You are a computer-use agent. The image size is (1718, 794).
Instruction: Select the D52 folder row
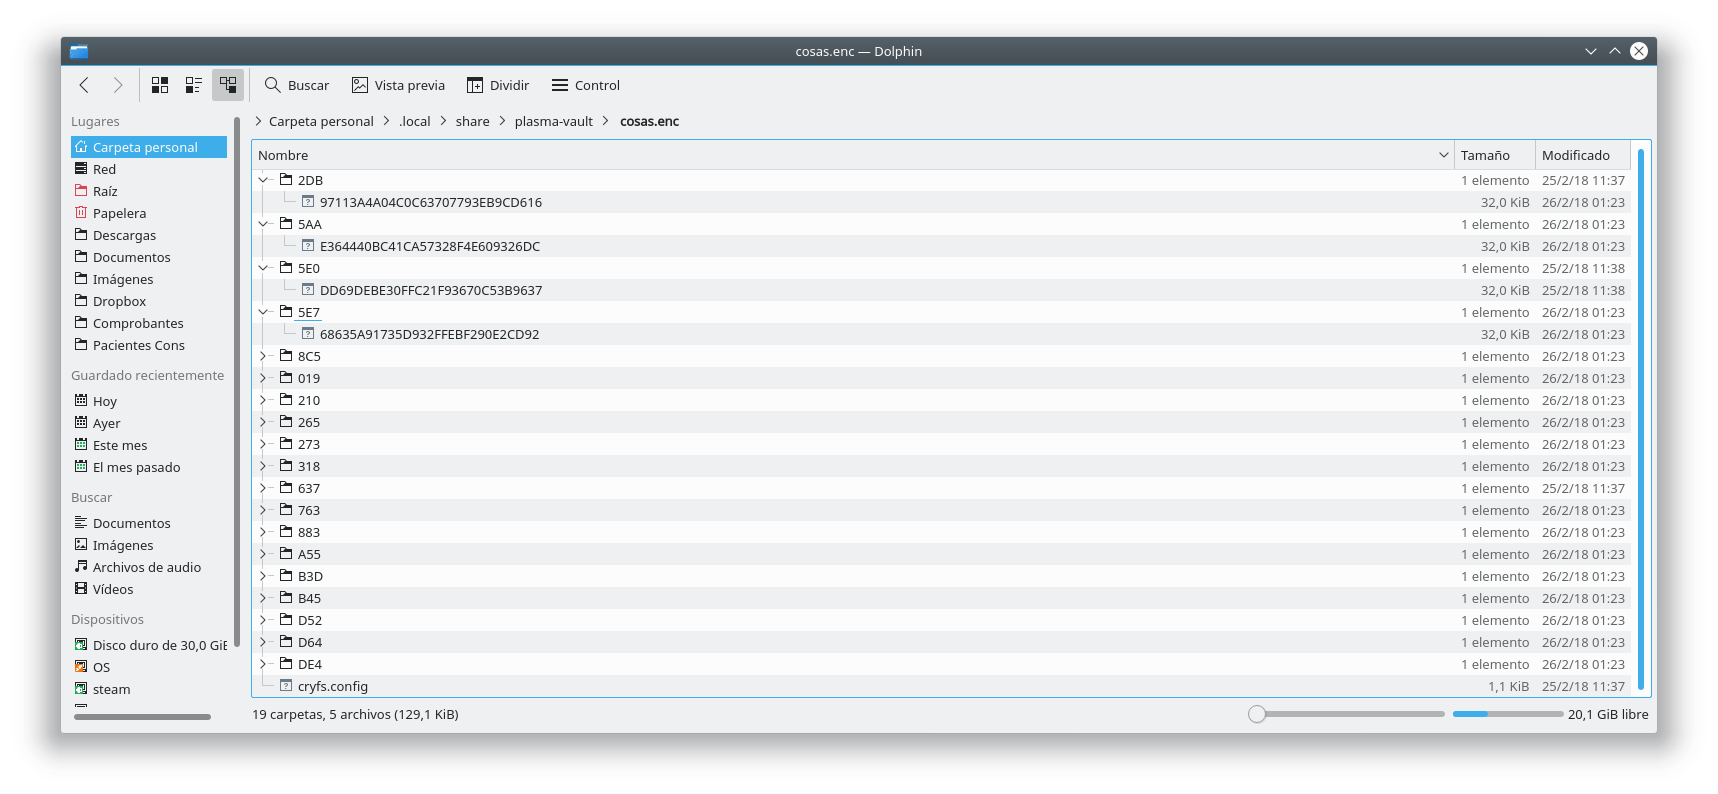click(x=942, y=620)
